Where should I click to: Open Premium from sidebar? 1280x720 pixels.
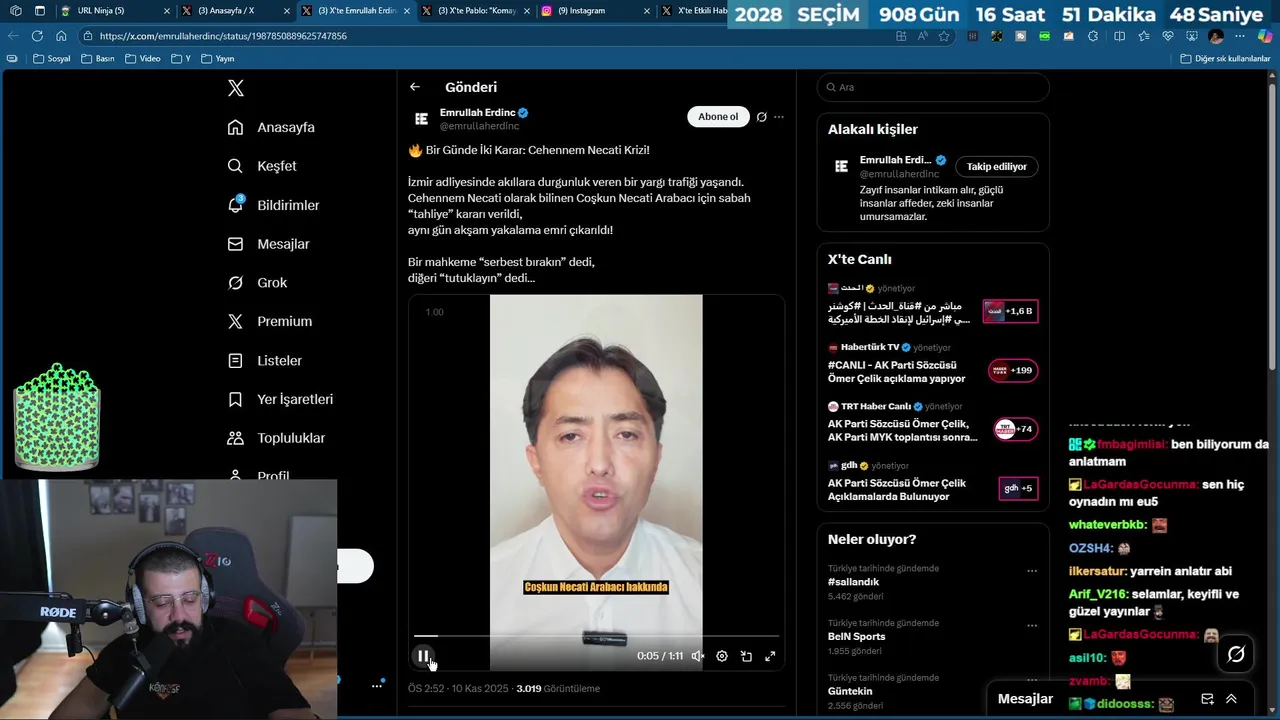[x=270, y=321]
